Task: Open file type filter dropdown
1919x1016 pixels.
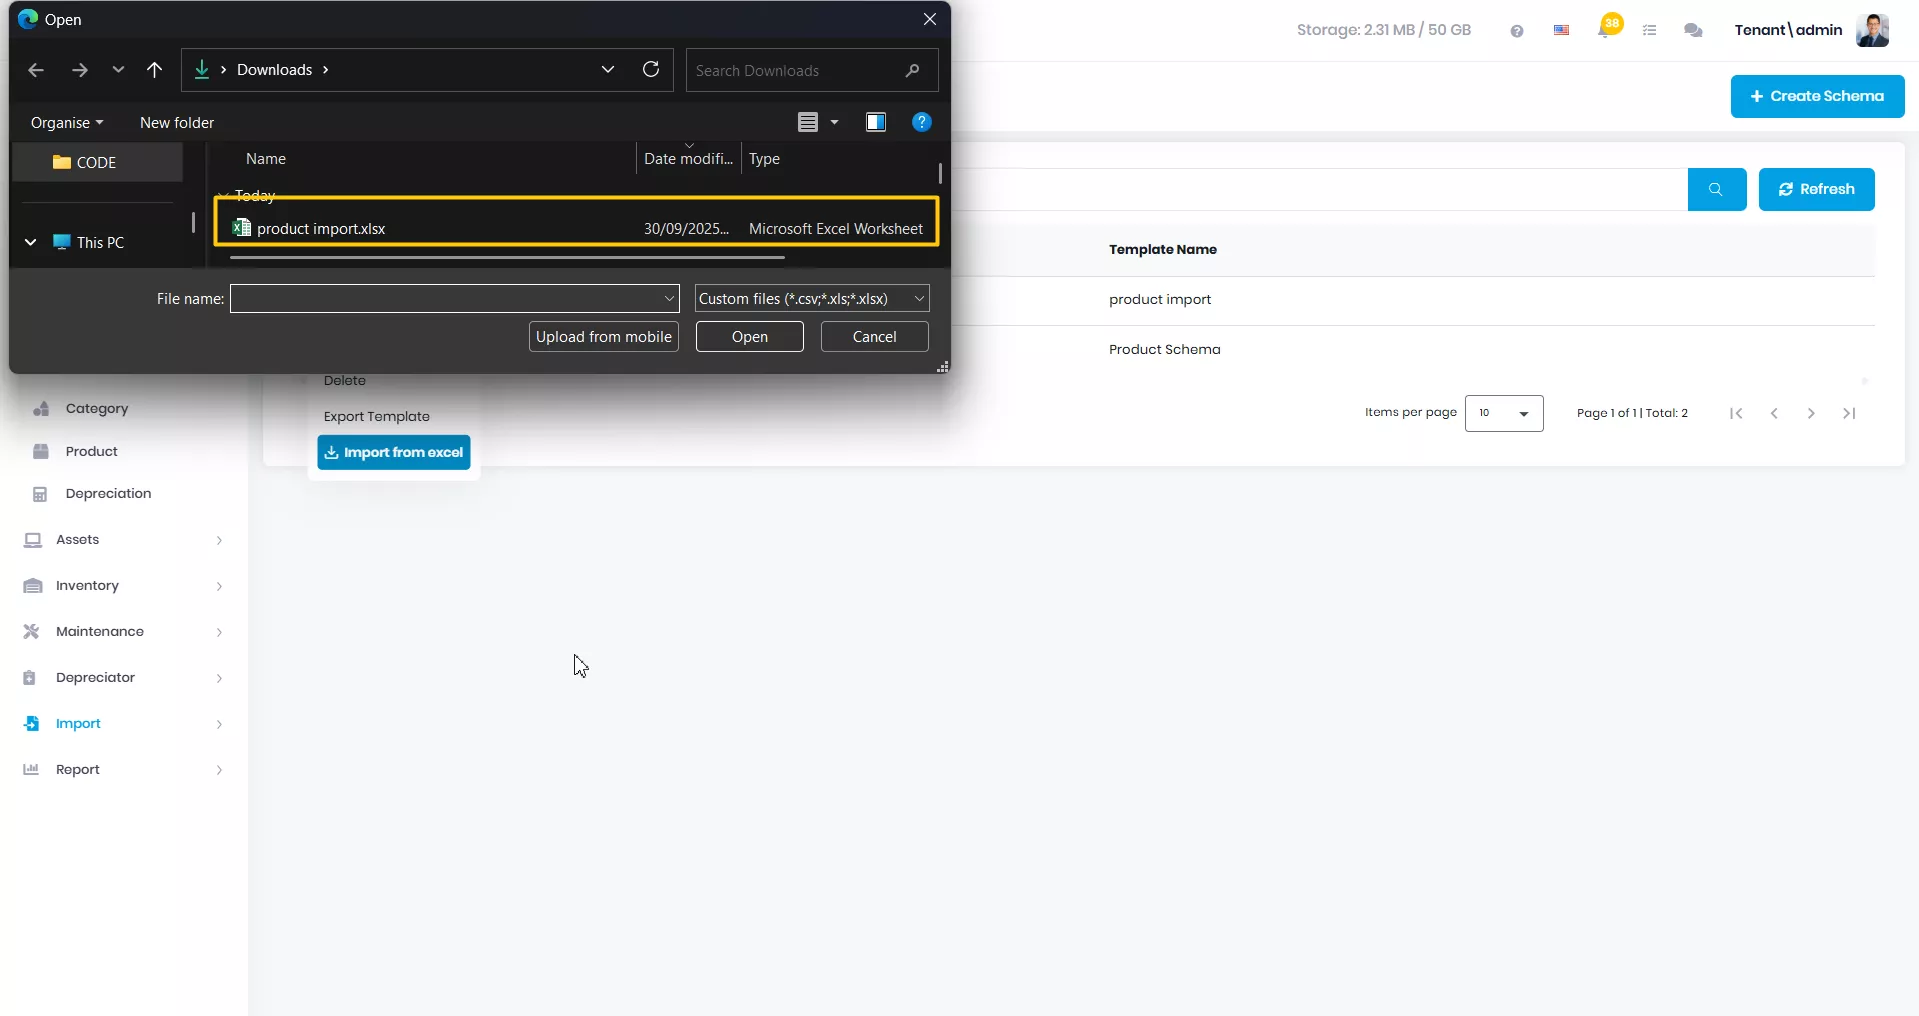Action: [x=812, y=298]
